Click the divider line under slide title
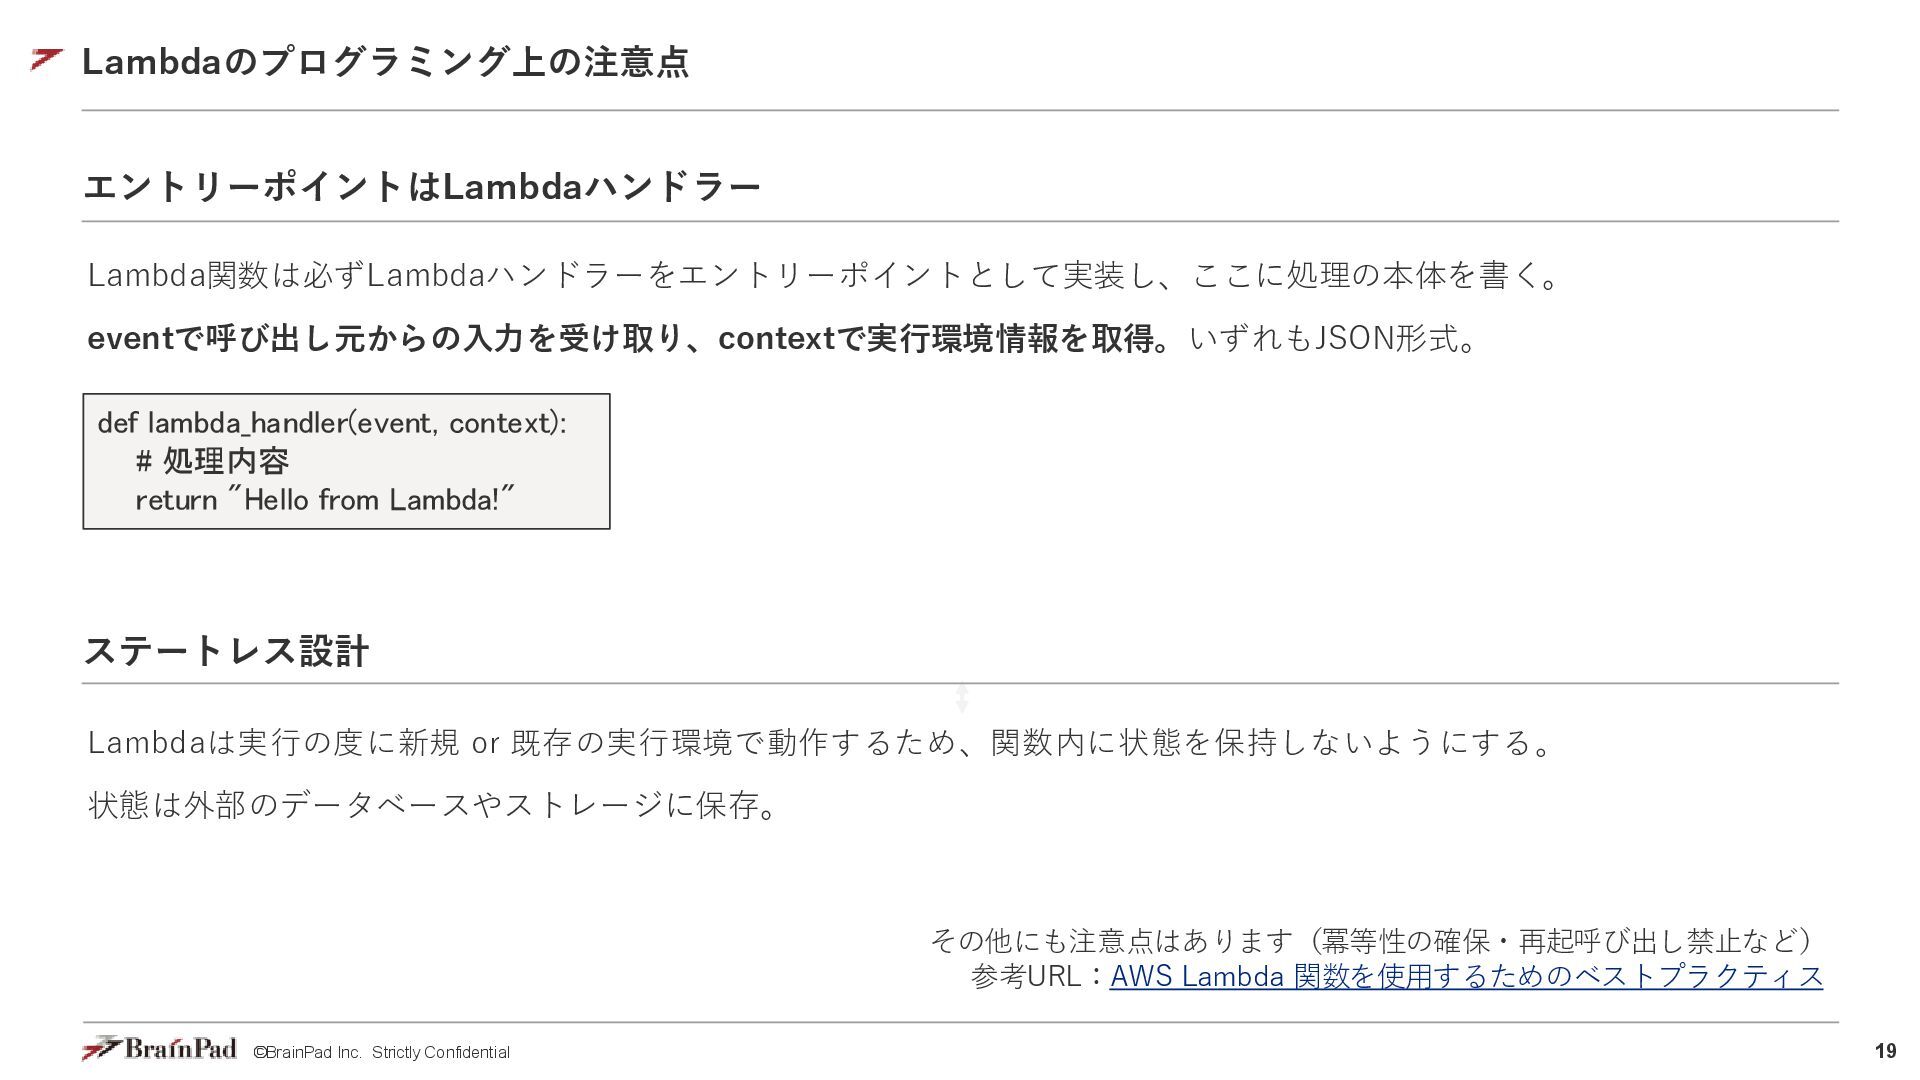Image resolution: width=1920 pixels, height=1080 pixels. coord(960,110)
